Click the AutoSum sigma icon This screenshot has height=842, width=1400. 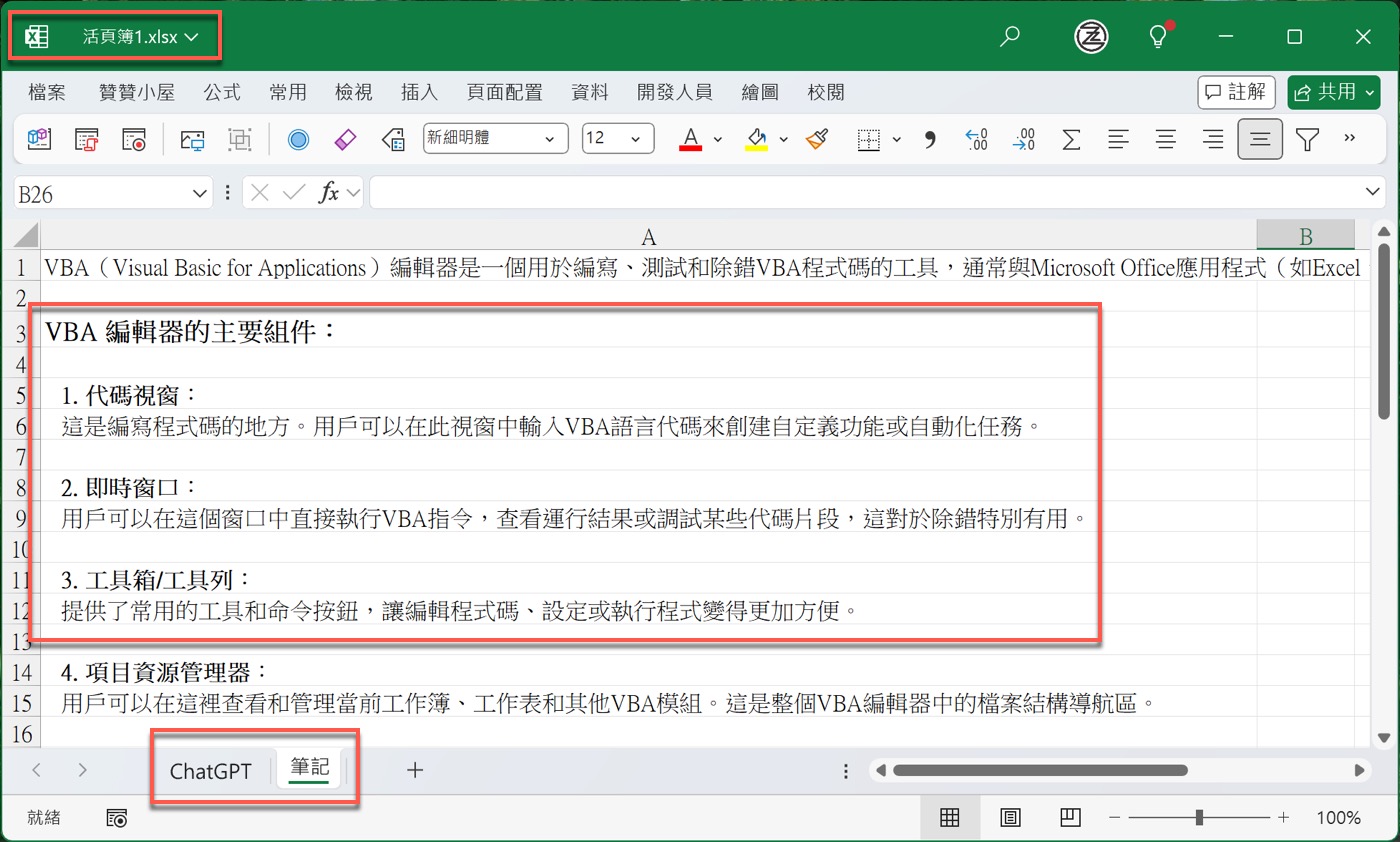1071,139
